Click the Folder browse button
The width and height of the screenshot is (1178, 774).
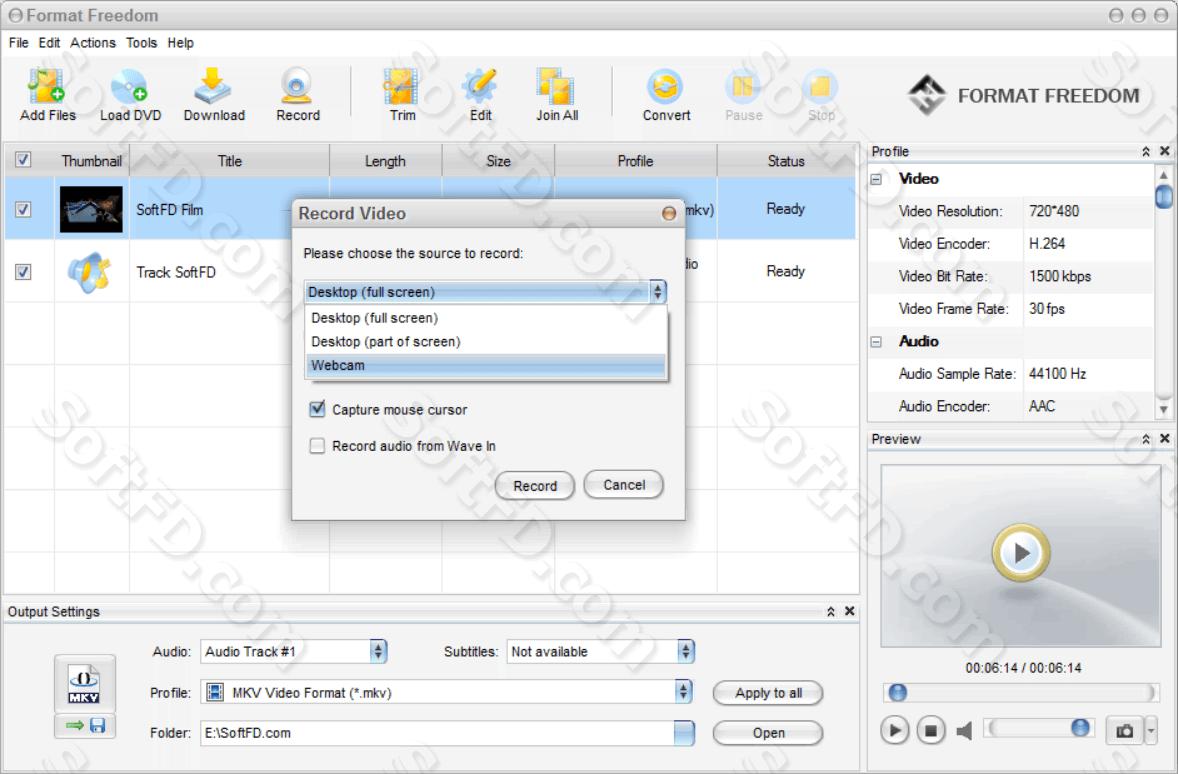(684, 733)
